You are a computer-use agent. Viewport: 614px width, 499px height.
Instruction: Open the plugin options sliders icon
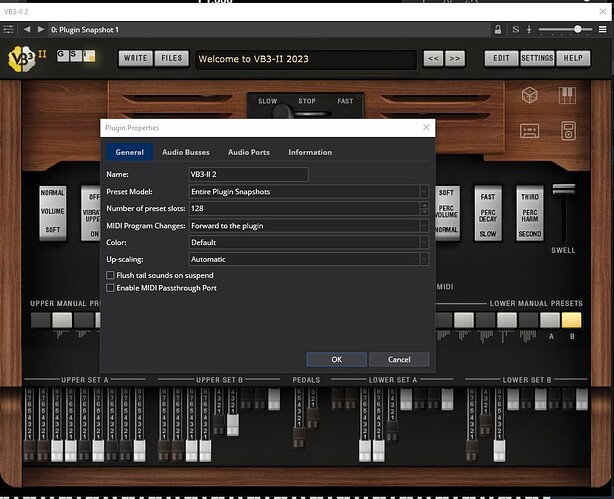point(8,29)
